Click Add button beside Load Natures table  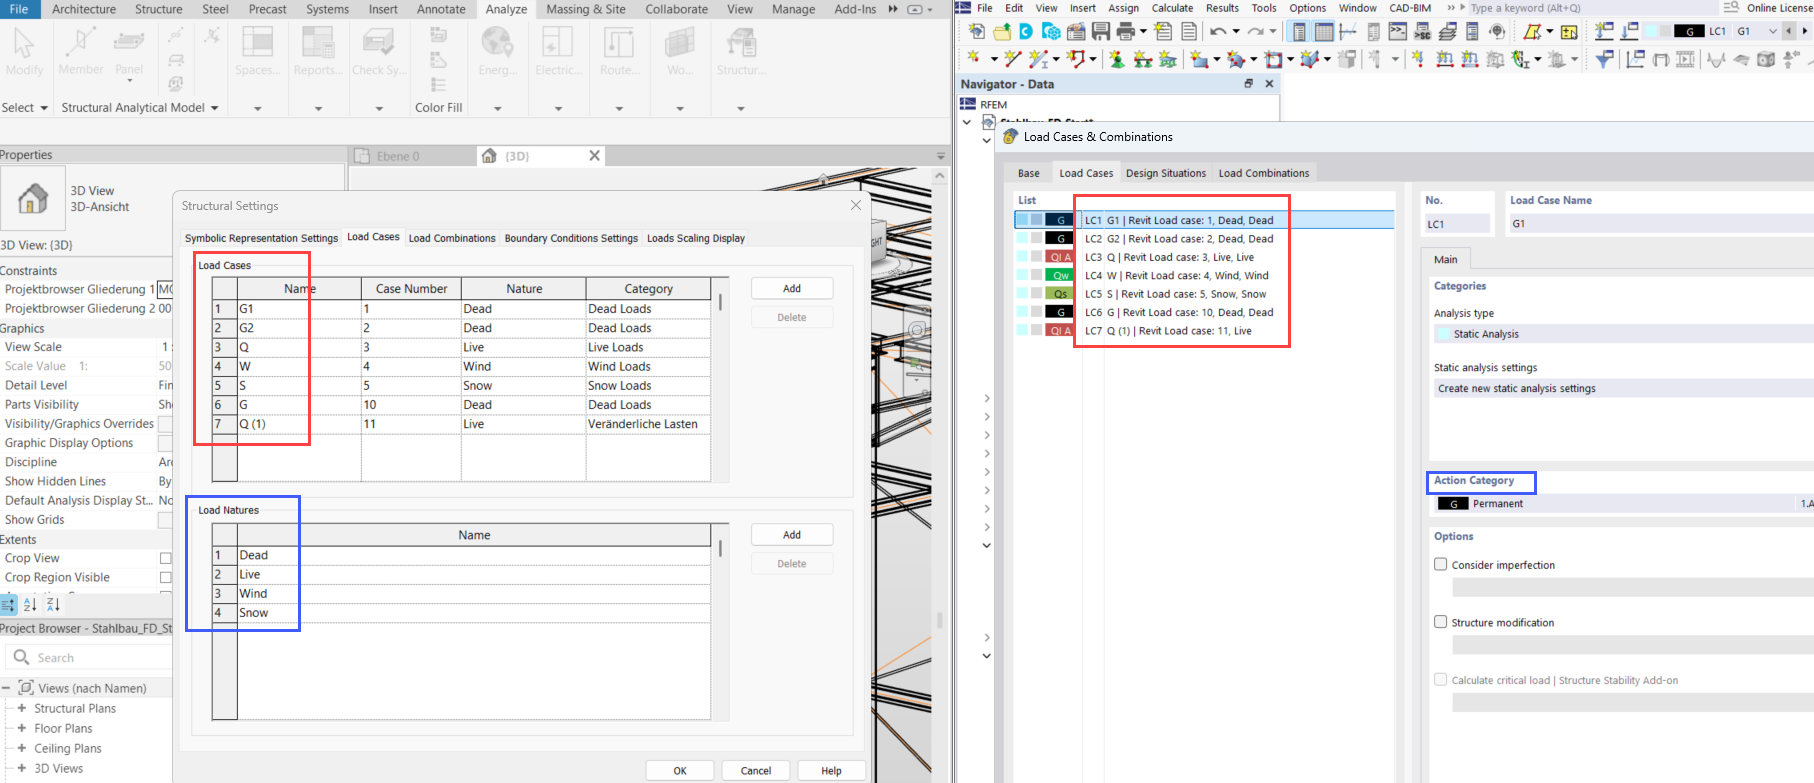point(792,535)
